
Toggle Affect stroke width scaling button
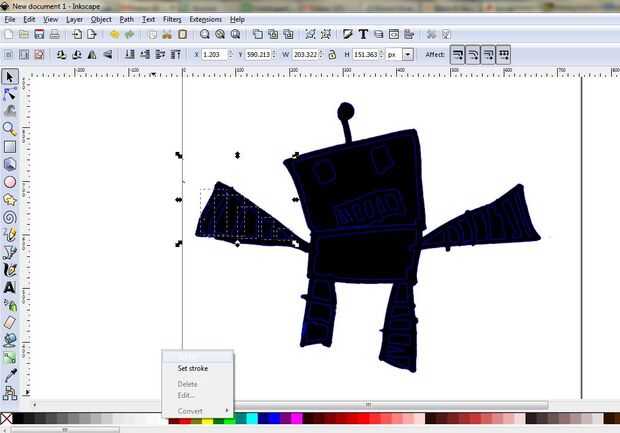[458, 55]
